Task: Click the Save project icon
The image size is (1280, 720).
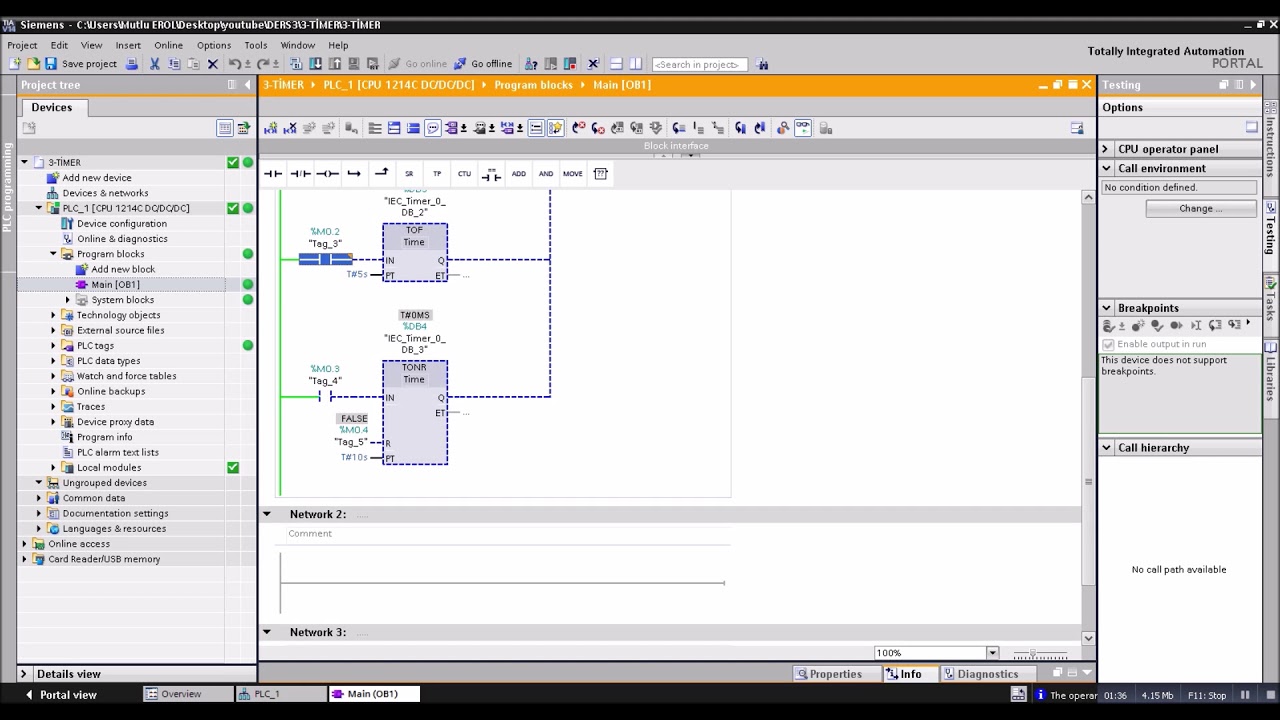Action: [x=50, y=64]
